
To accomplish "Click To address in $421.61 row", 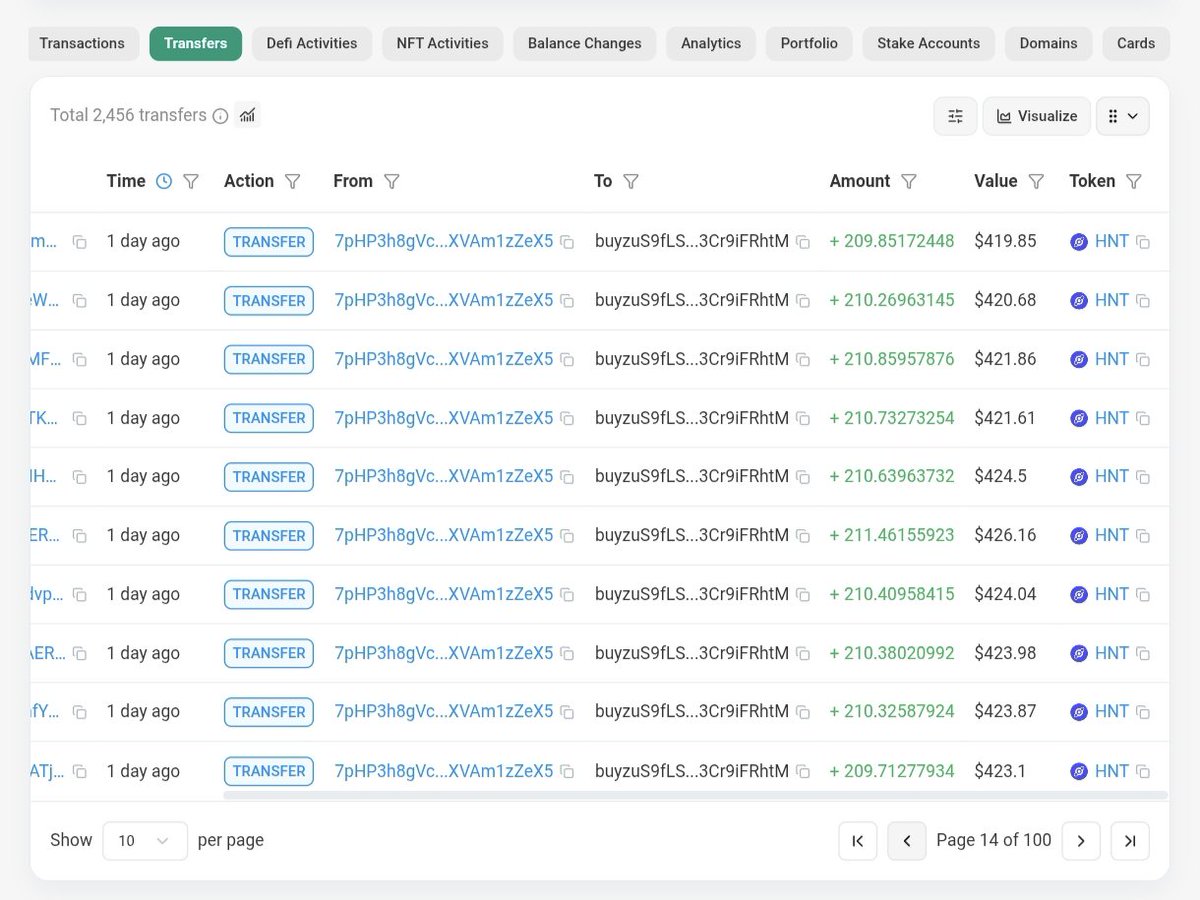I will tap(692, 418).
